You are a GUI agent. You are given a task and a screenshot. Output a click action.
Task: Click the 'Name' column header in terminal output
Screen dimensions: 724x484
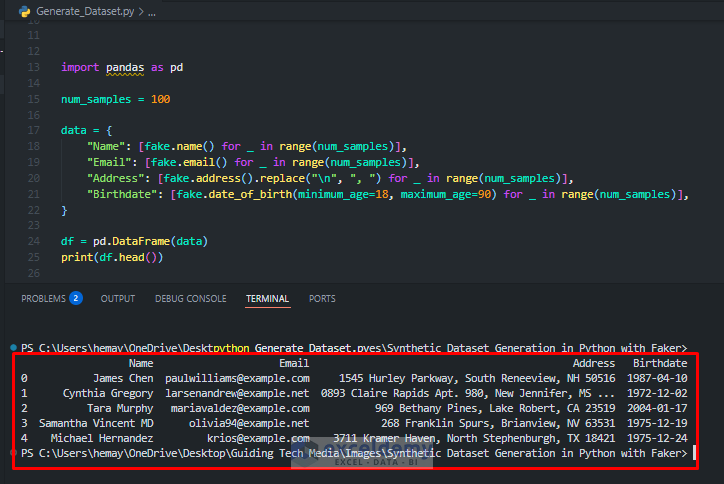(x=141, y=363)
